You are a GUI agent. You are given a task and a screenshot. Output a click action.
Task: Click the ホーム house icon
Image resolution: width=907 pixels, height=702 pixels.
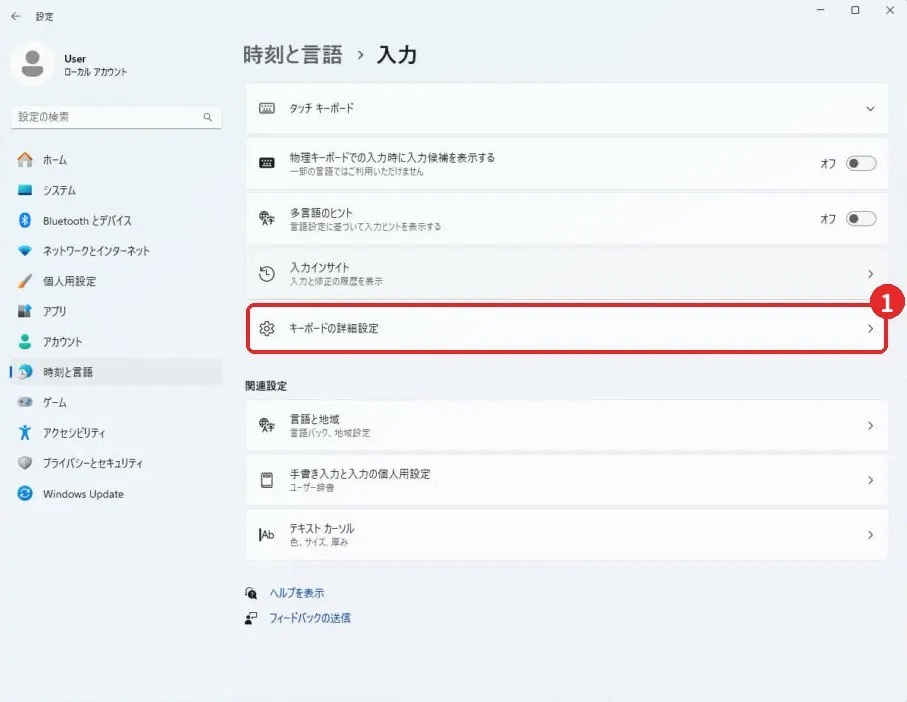25,160
